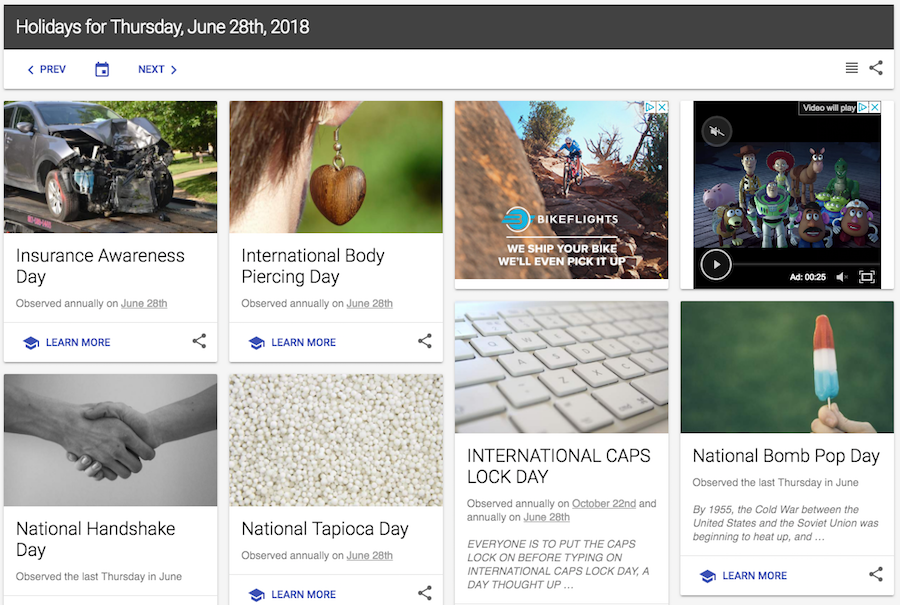Share the Insurance Awareness Day card
The image size is (900, 605).
(199, 341)
